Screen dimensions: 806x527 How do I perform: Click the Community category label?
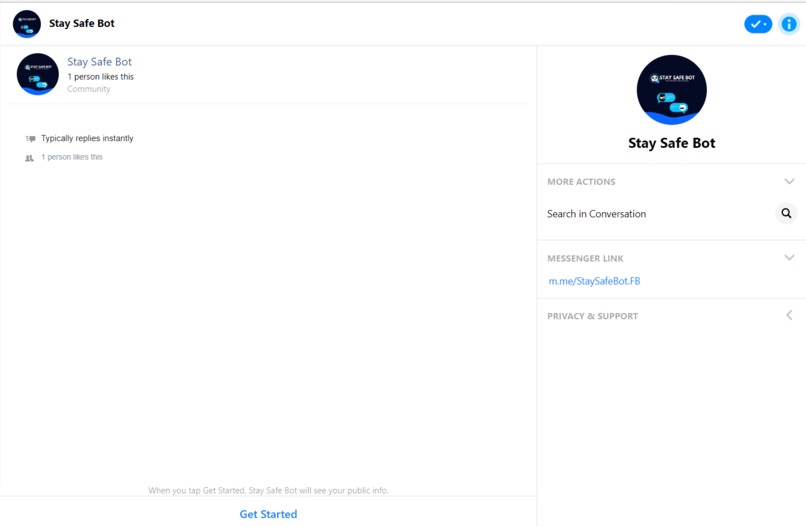(x=88, y=89)
